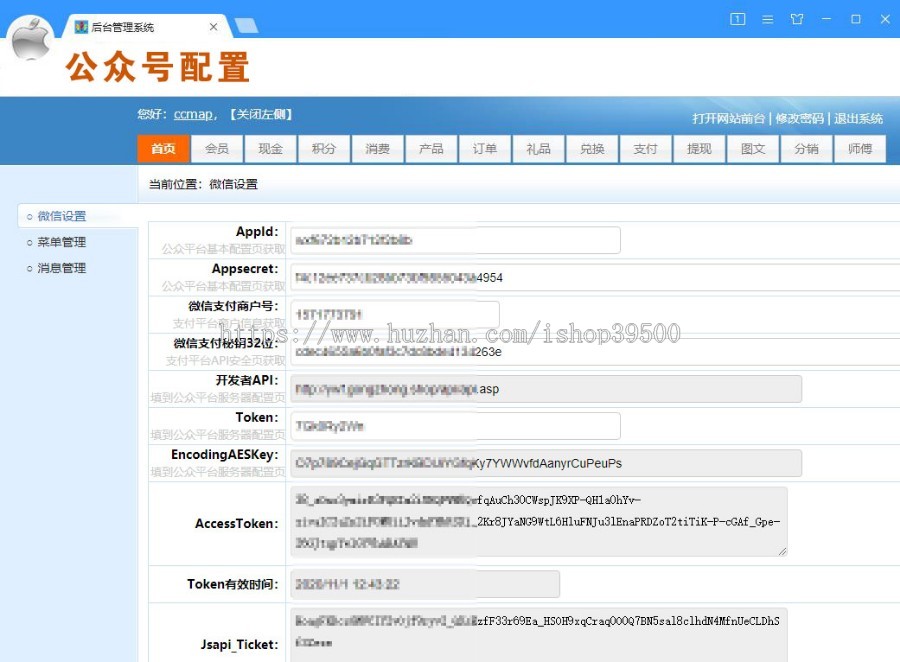
Task: Click the EncodingAESKey: label
Action: coord(224,455)
